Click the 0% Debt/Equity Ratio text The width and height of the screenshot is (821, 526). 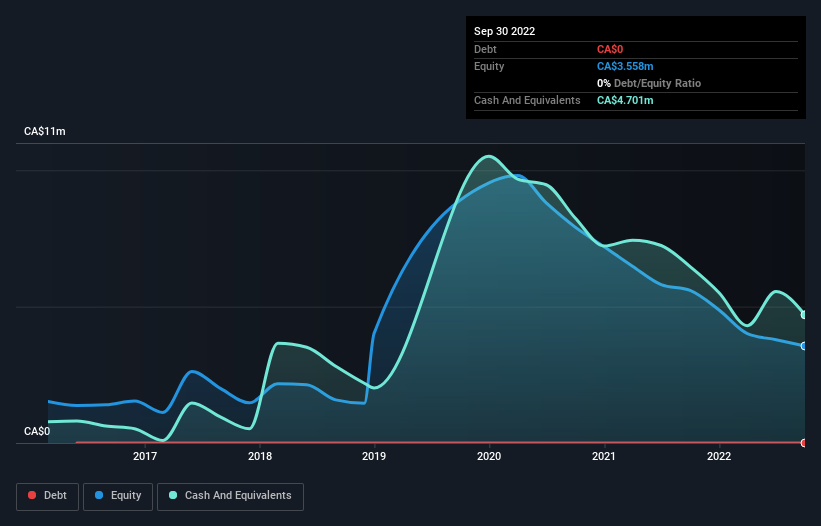pos(649,83)
